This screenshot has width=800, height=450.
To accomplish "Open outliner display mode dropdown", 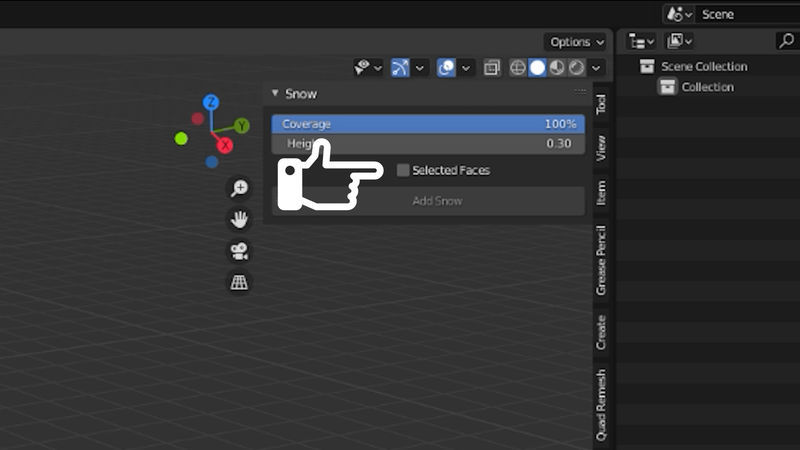I will (x=679, y=41).
